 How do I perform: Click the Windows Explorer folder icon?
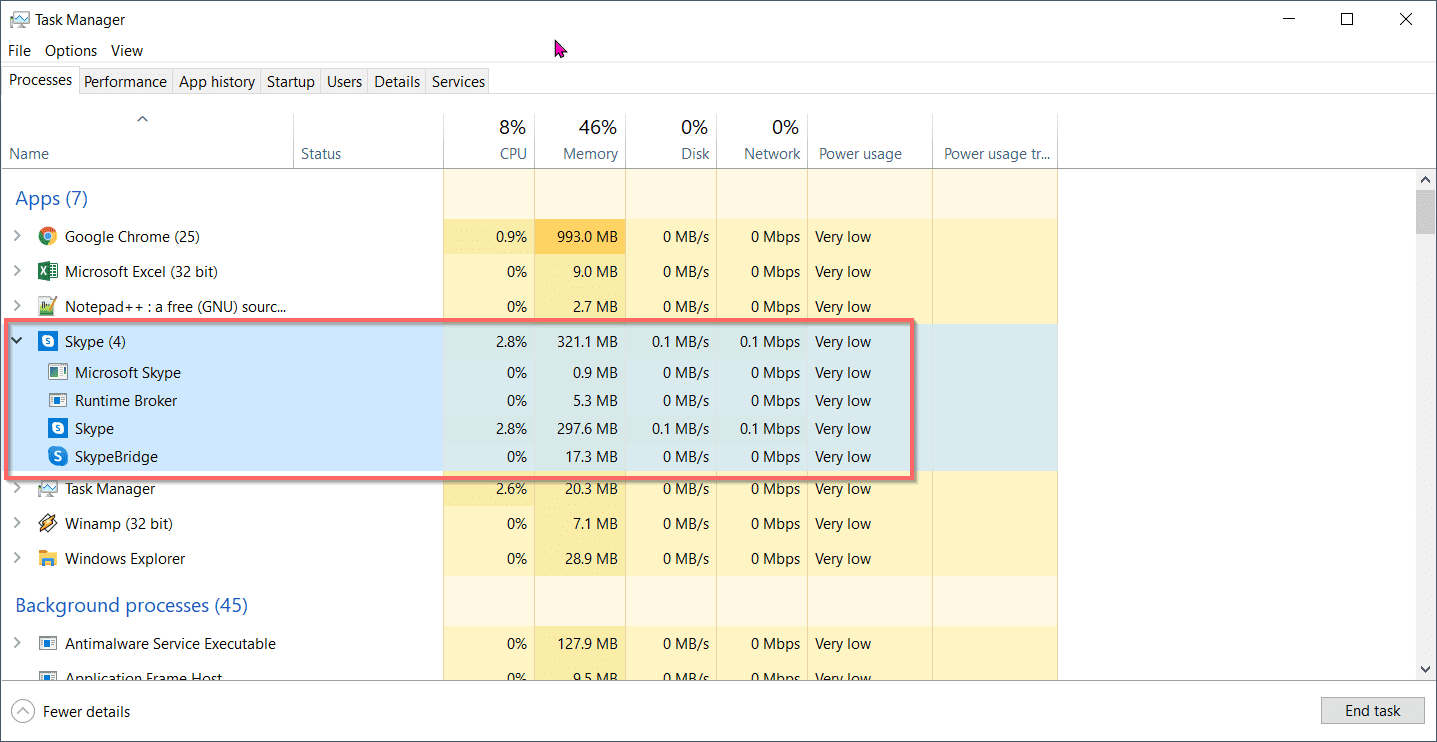point(47,559)
